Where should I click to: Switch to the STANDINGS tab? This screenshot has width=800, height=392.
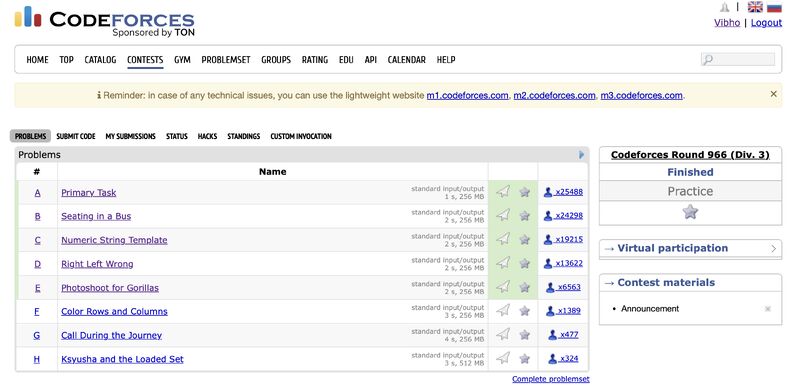point(243,136)
